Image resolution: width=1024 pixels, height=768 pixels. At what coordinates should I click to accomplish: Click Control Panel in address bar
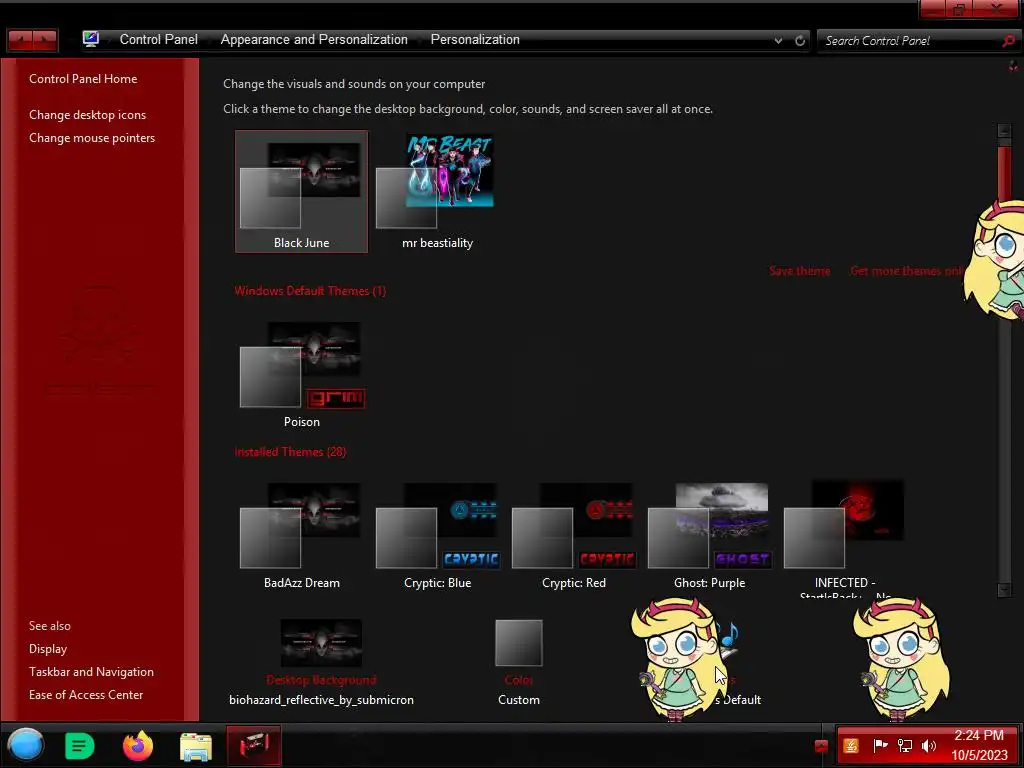click(159, 40)
